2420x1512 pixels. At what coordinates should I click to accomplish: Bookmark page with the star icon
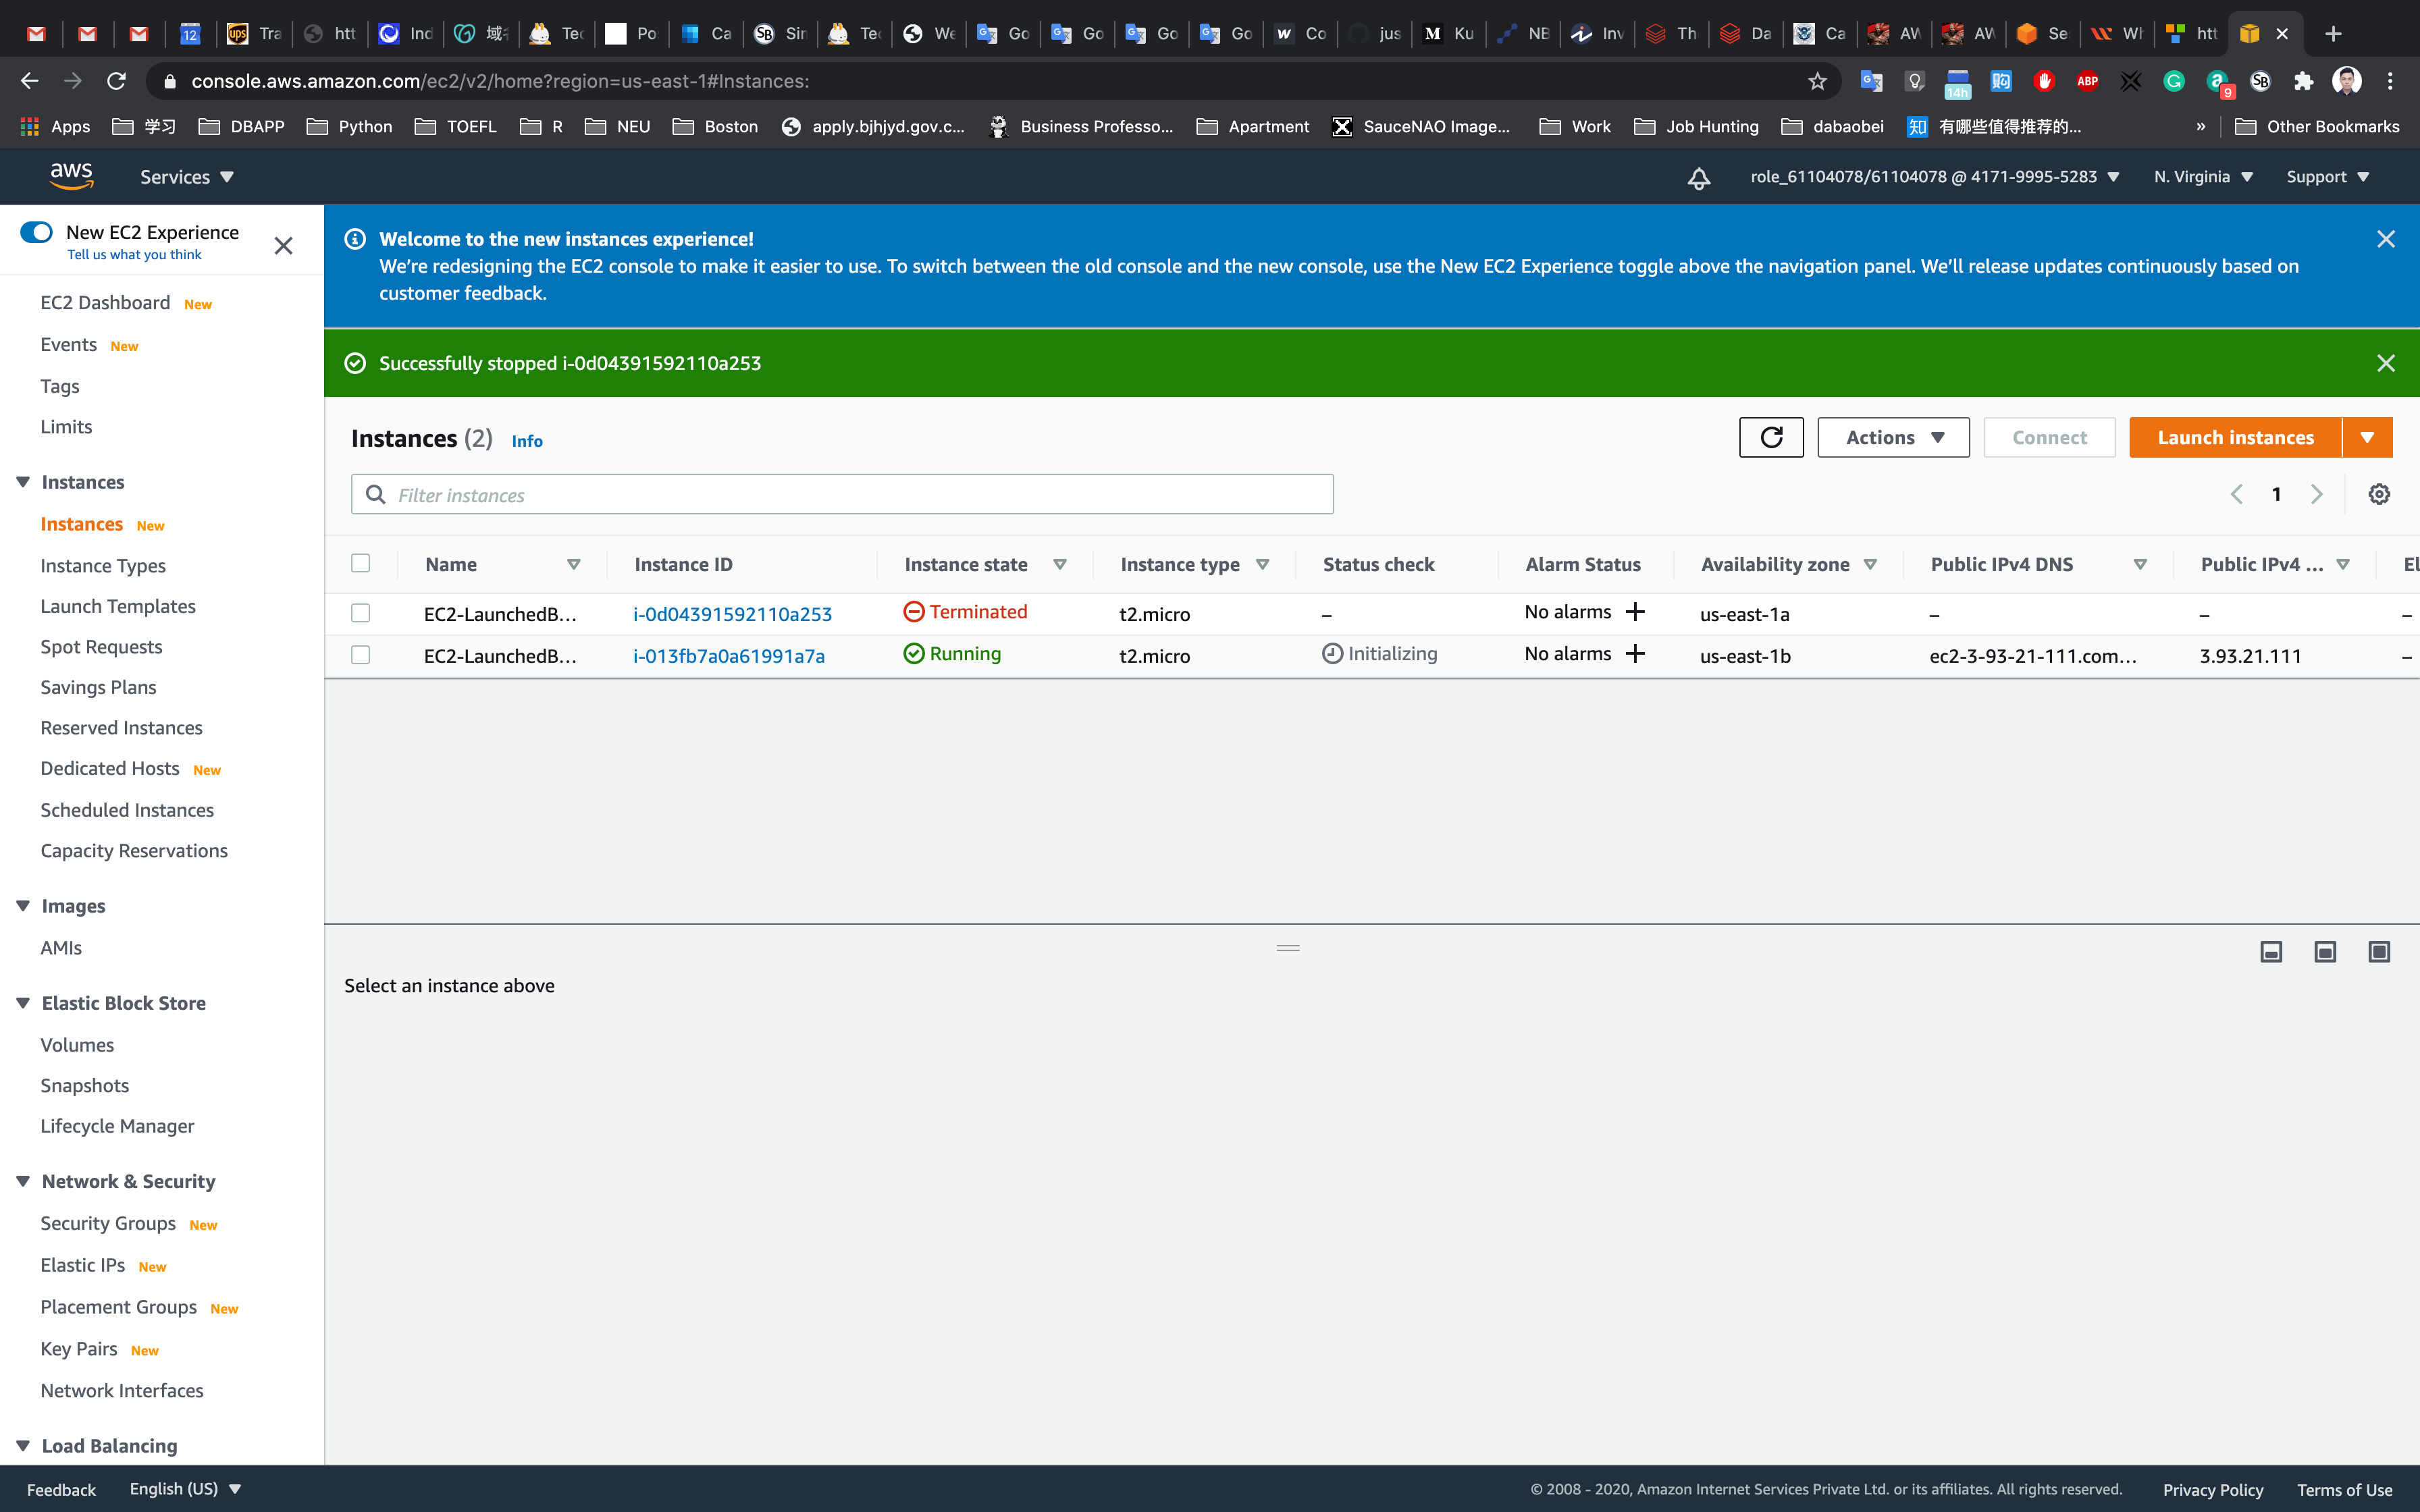(1817, 81)
